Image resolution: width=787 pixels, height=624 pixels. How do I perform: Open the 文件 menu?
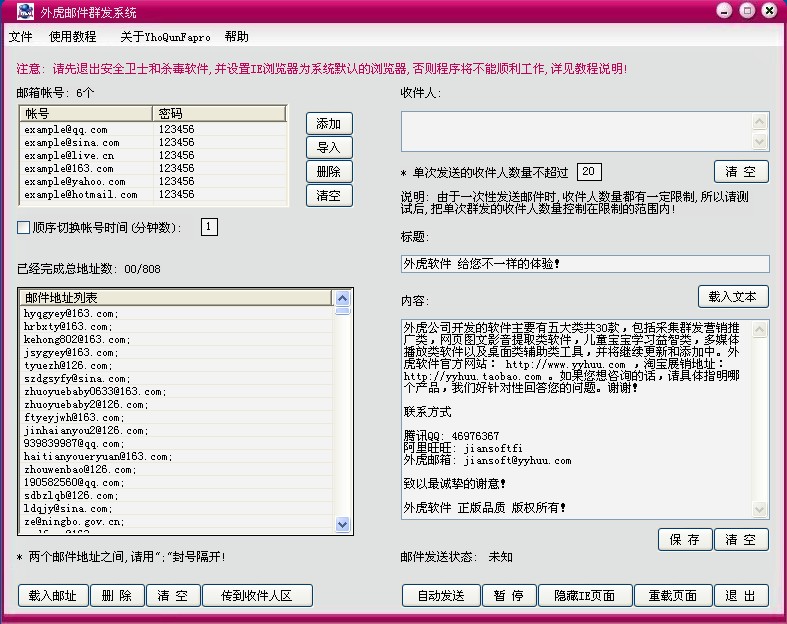[x=21, y=37]
